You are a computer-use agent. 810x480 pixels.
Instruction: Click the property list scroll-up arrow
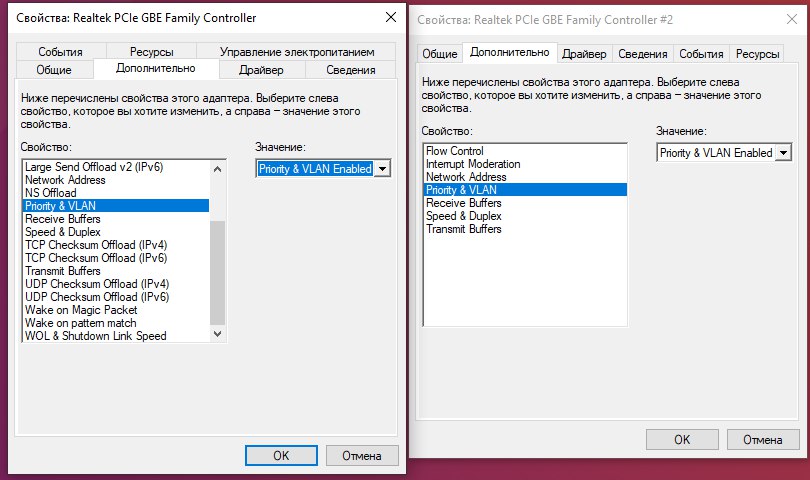[x=217, y=169]
